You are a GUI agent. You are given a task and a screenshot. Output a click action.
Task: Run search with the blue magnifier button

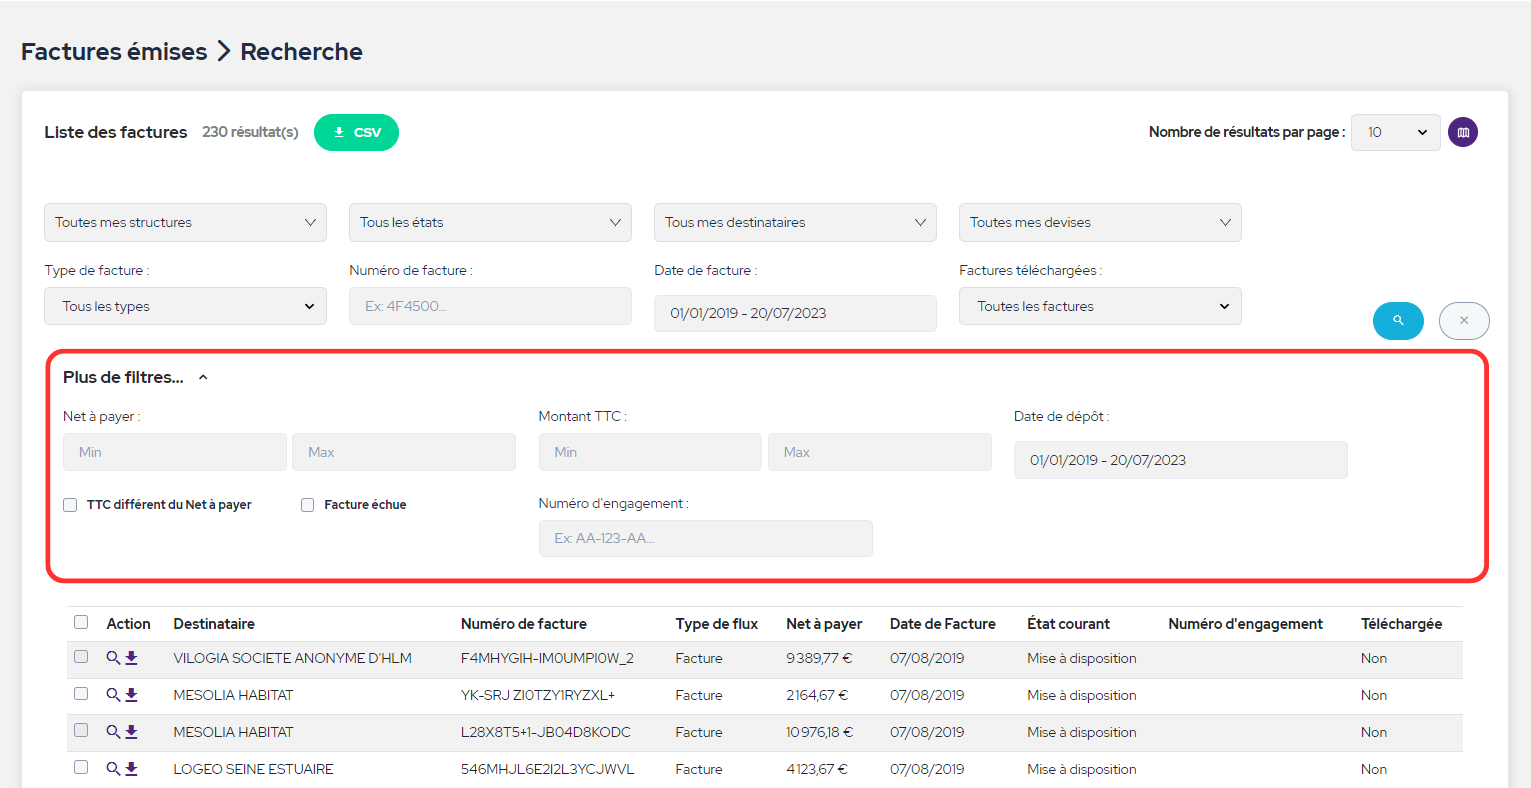click(x=1398, y=321)
